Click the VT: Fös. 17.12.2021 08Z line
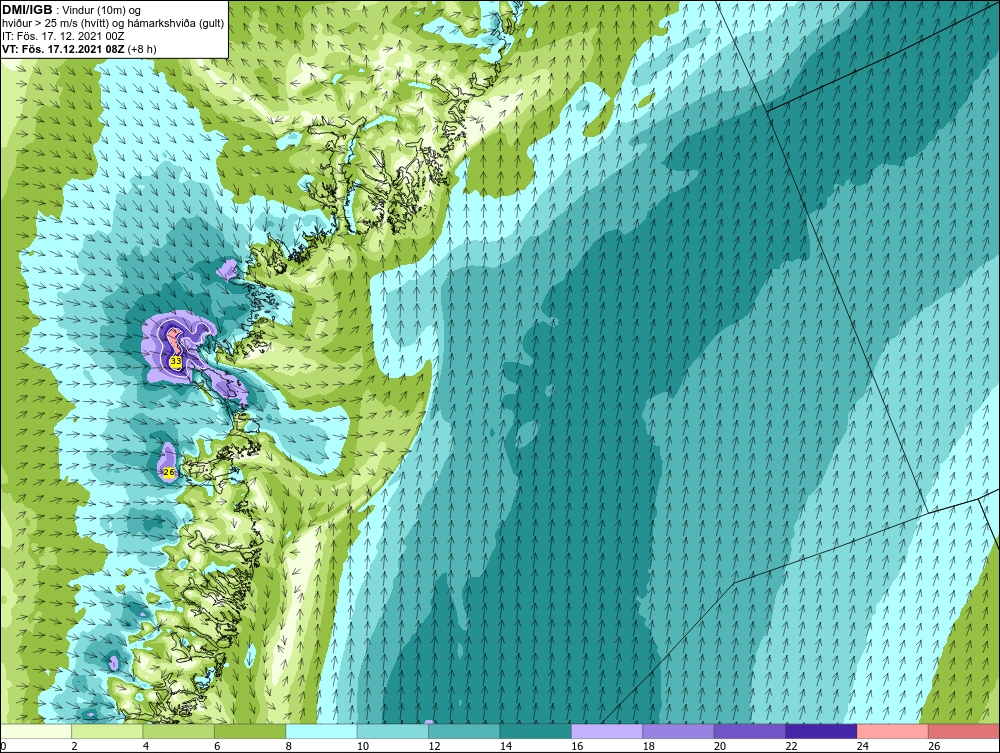 tap(64, 48)
